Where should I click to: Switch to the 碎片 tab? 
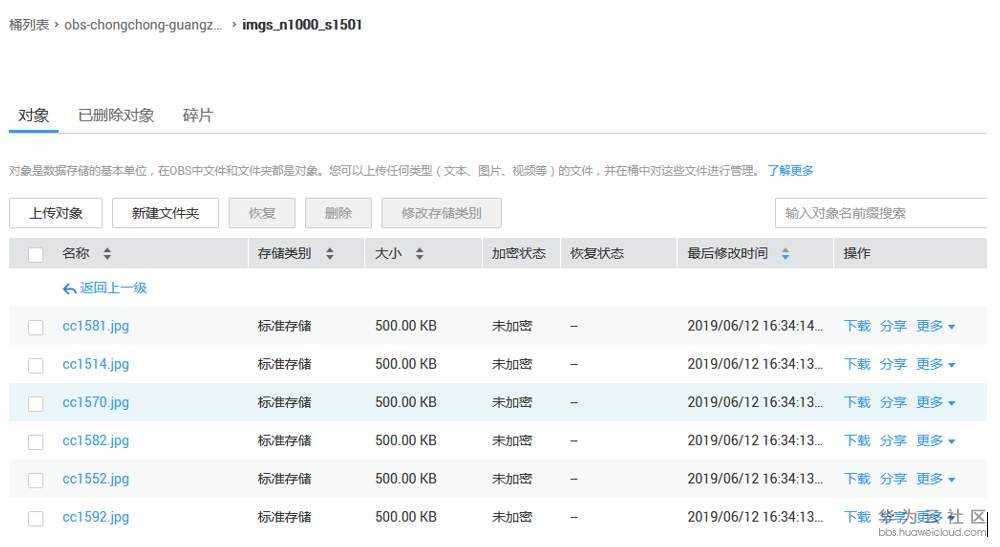[198, 115]
